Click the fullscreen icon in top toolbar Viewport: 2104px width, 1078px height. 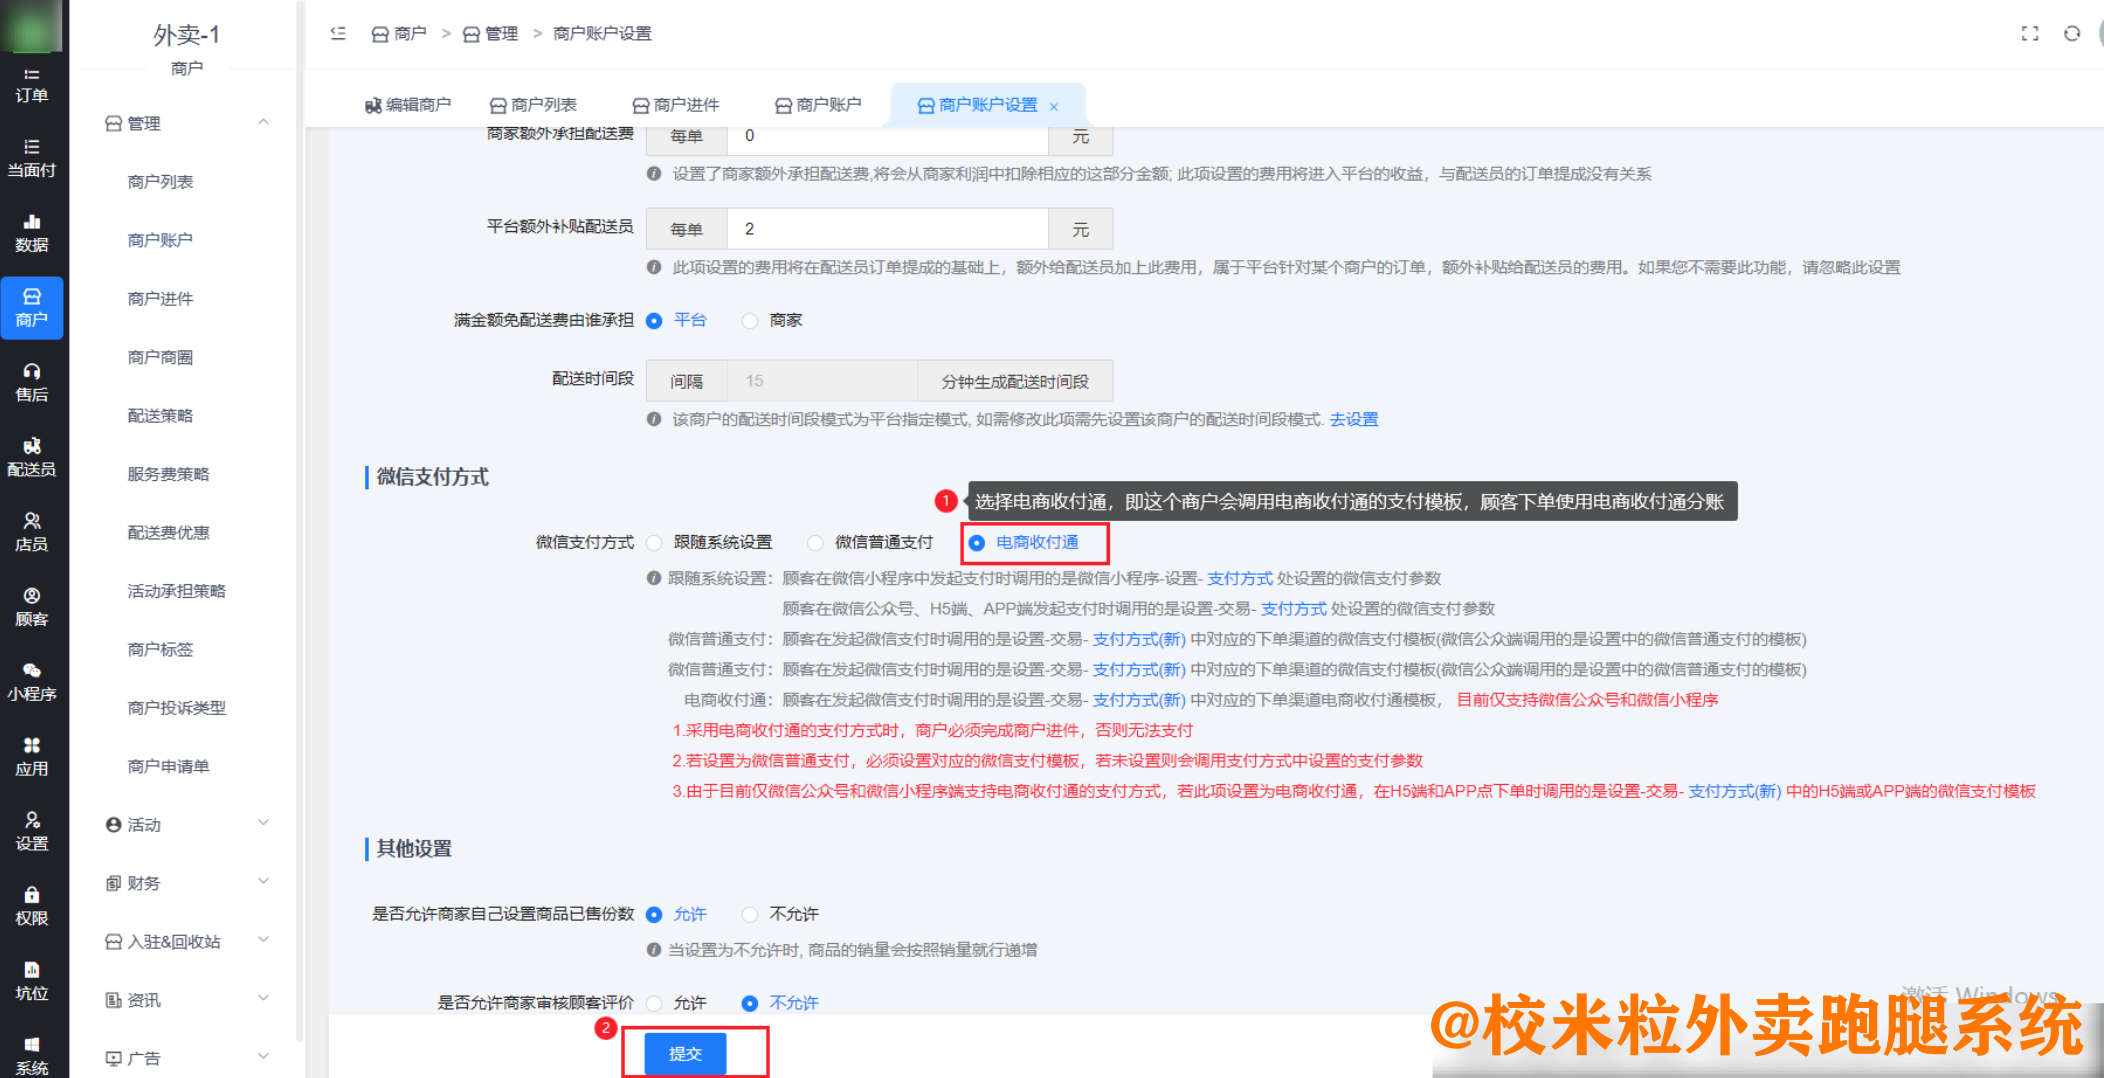pyautogui.click(x=2030, y=33)
